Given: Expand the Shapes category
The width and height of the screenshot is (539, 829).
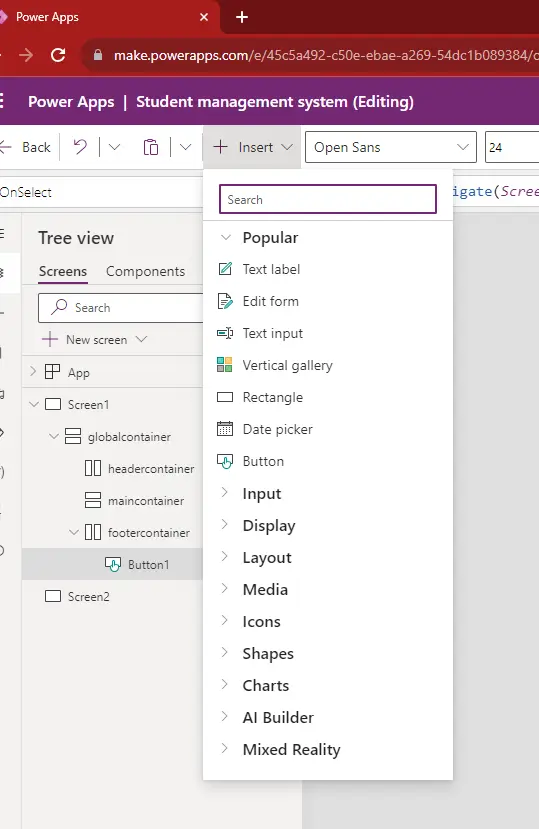Looking at the screenshot, I should (x=225, y=652).
